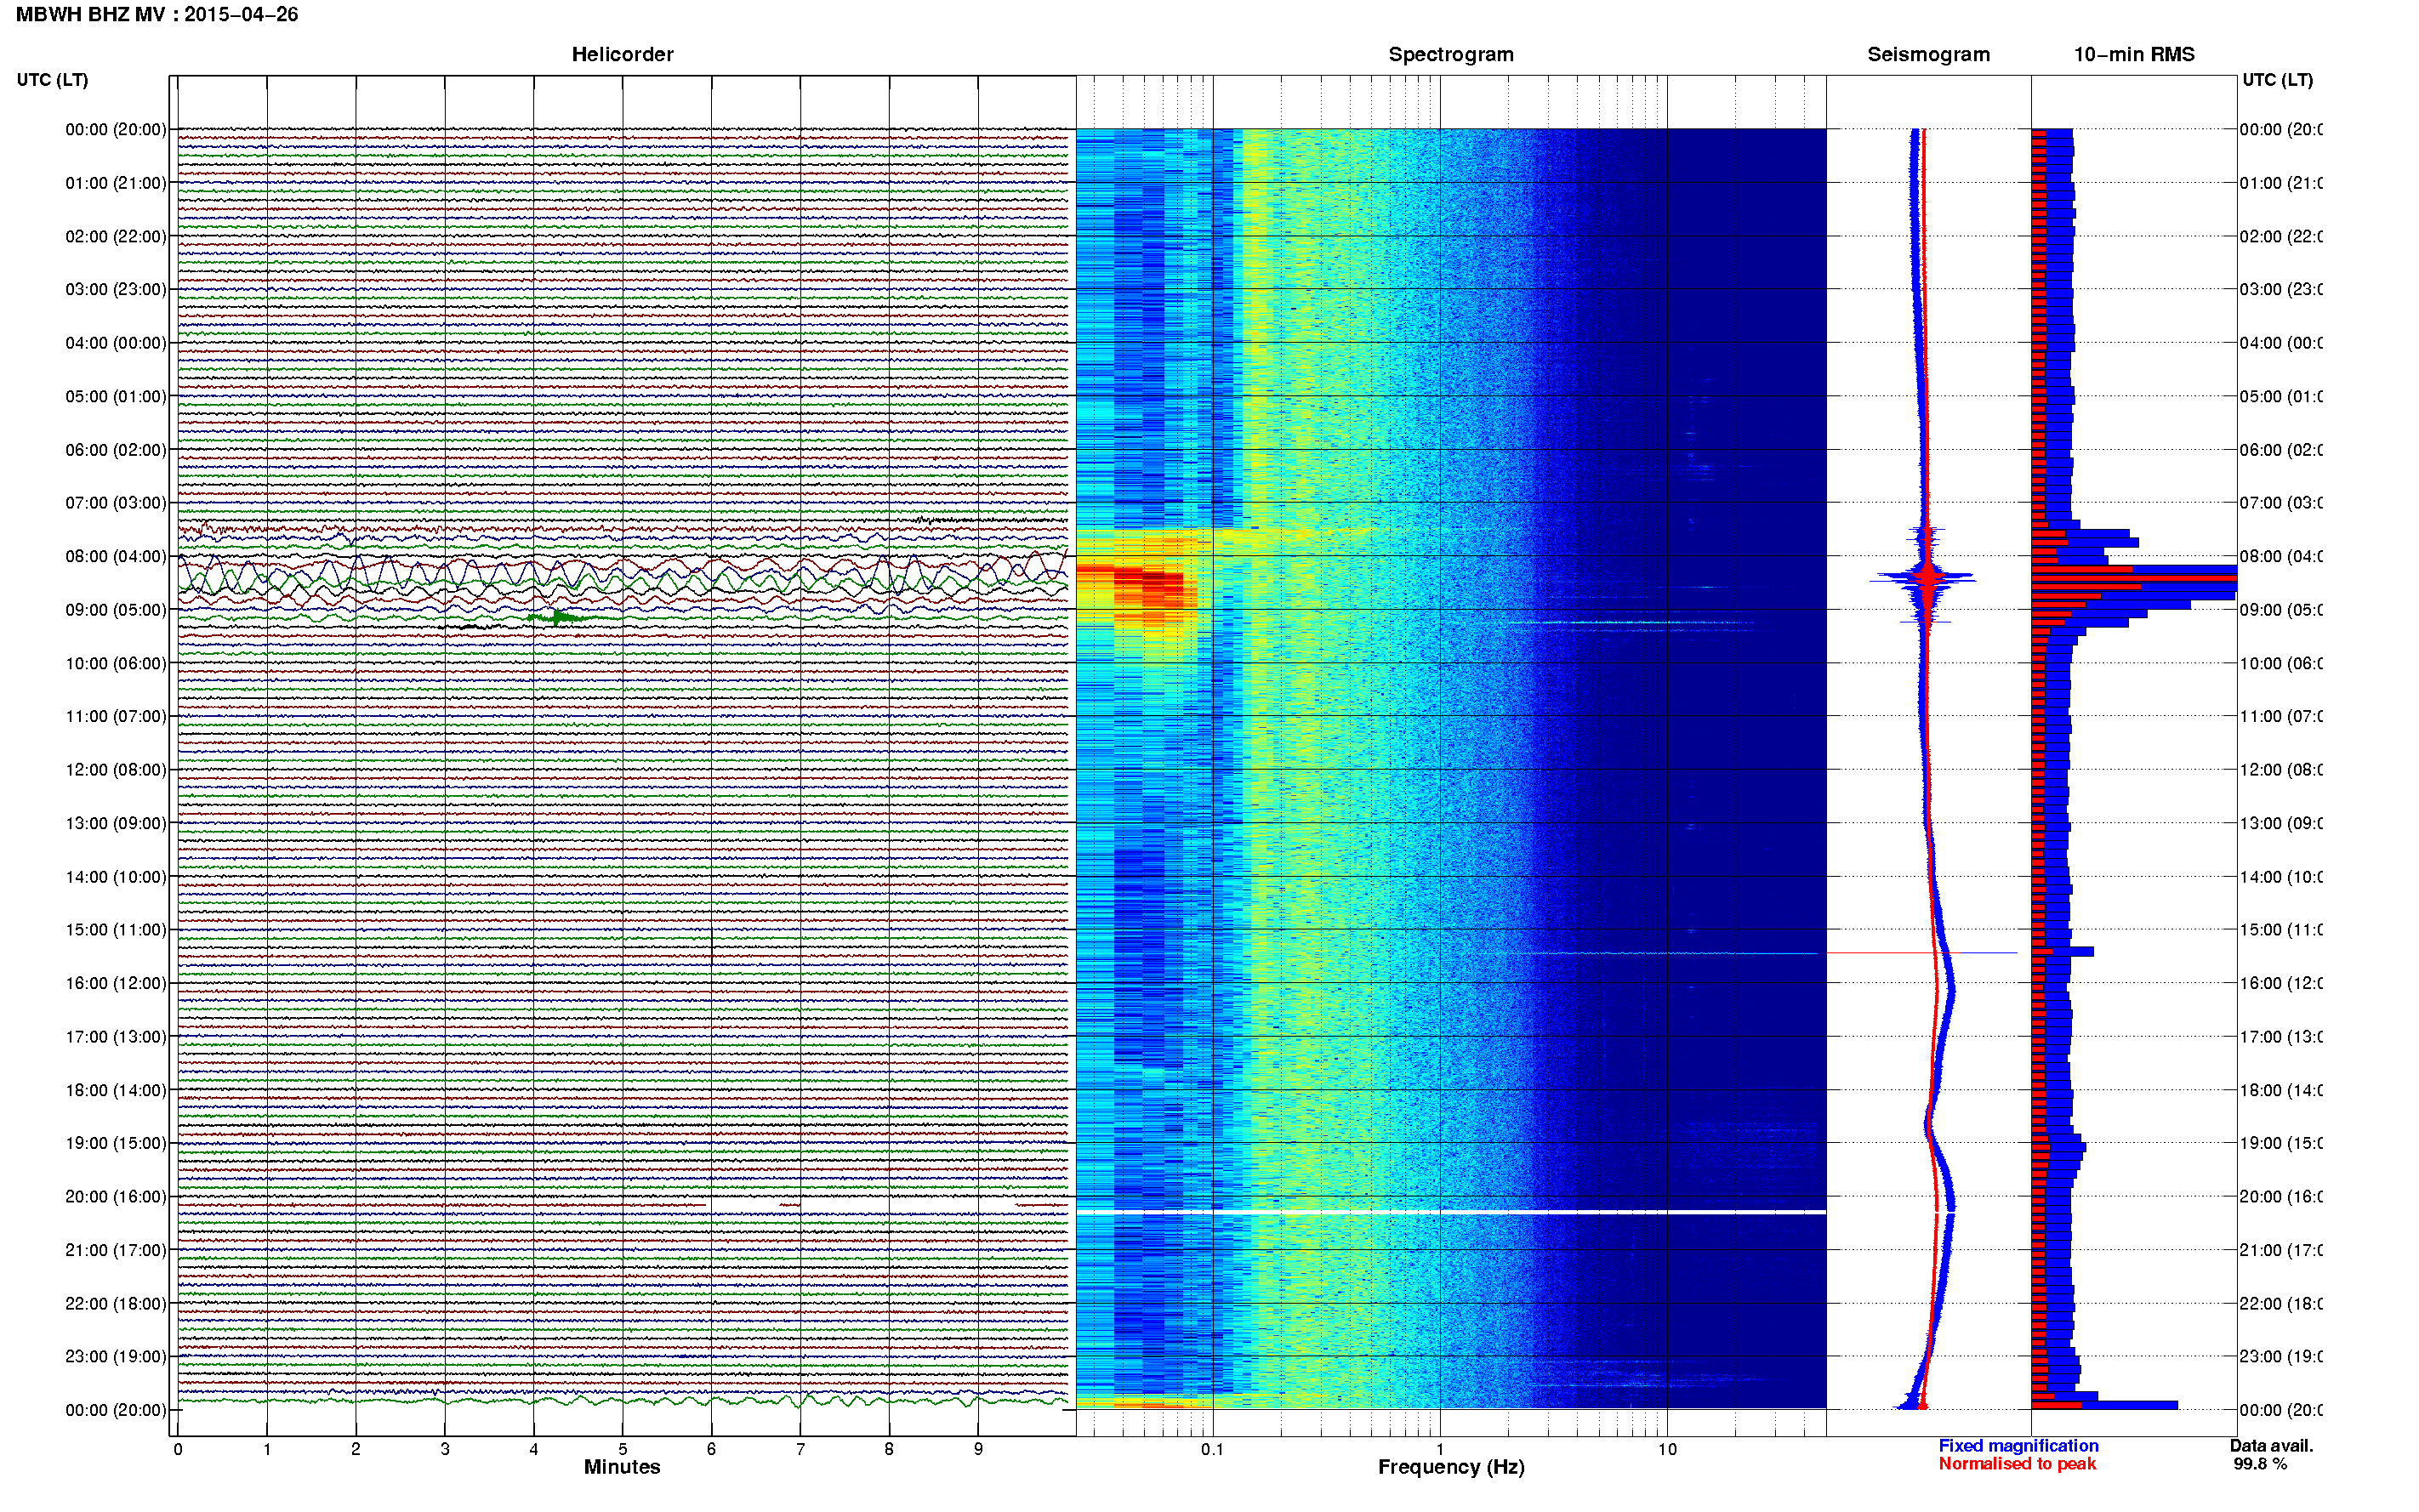Click left-axis time label 17:00 (13:00)
This screenshot has height=1512, width=2419.
click(116, 1037)
